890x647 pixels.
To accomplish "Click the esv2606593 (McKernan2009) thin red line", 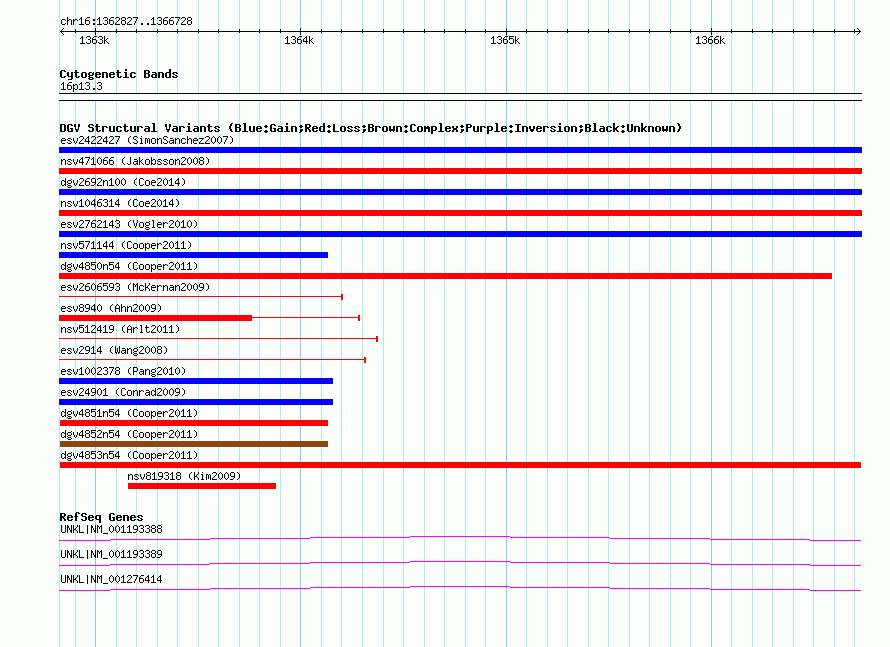I will [201, 297].
